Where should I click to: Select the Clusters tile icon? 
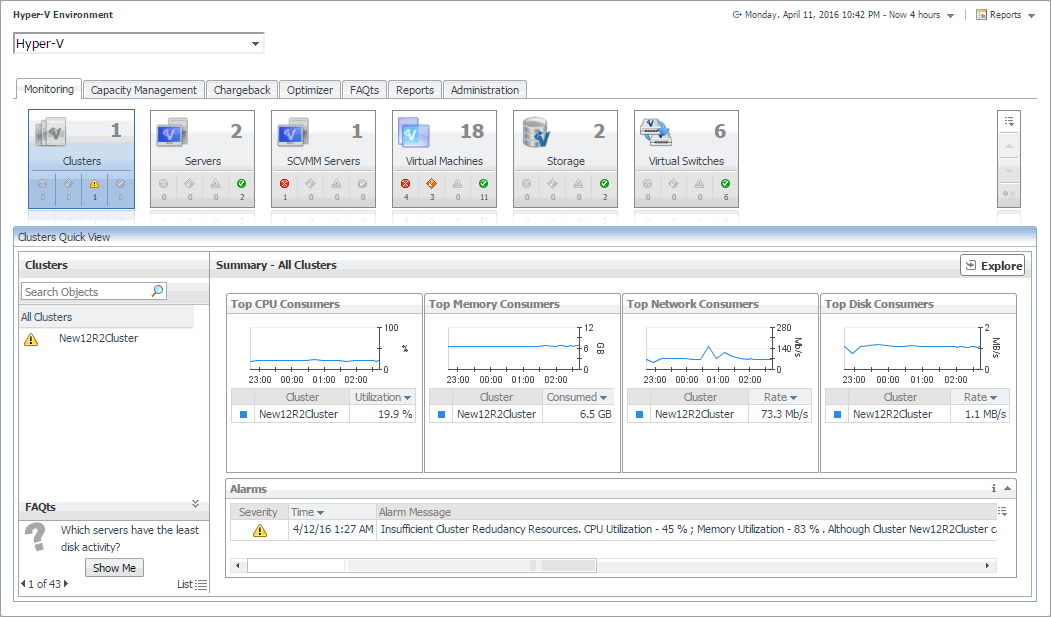click(52, 132)
